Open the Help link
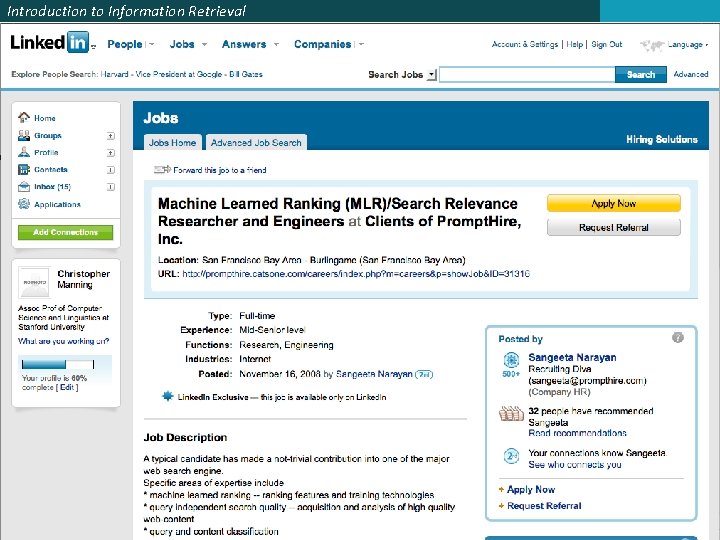The image size is (720, 540). pyautogui.click(x=574, y=44)
